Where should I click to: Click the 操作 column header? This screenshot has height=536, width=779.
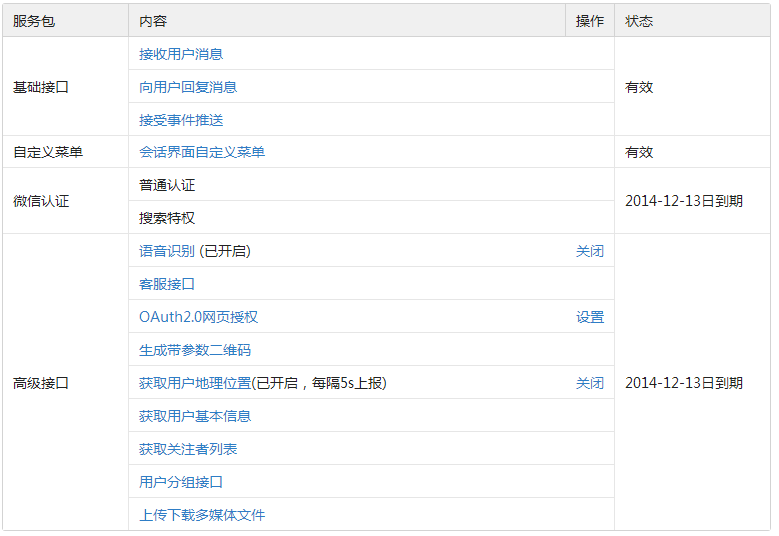coord(590,21)
